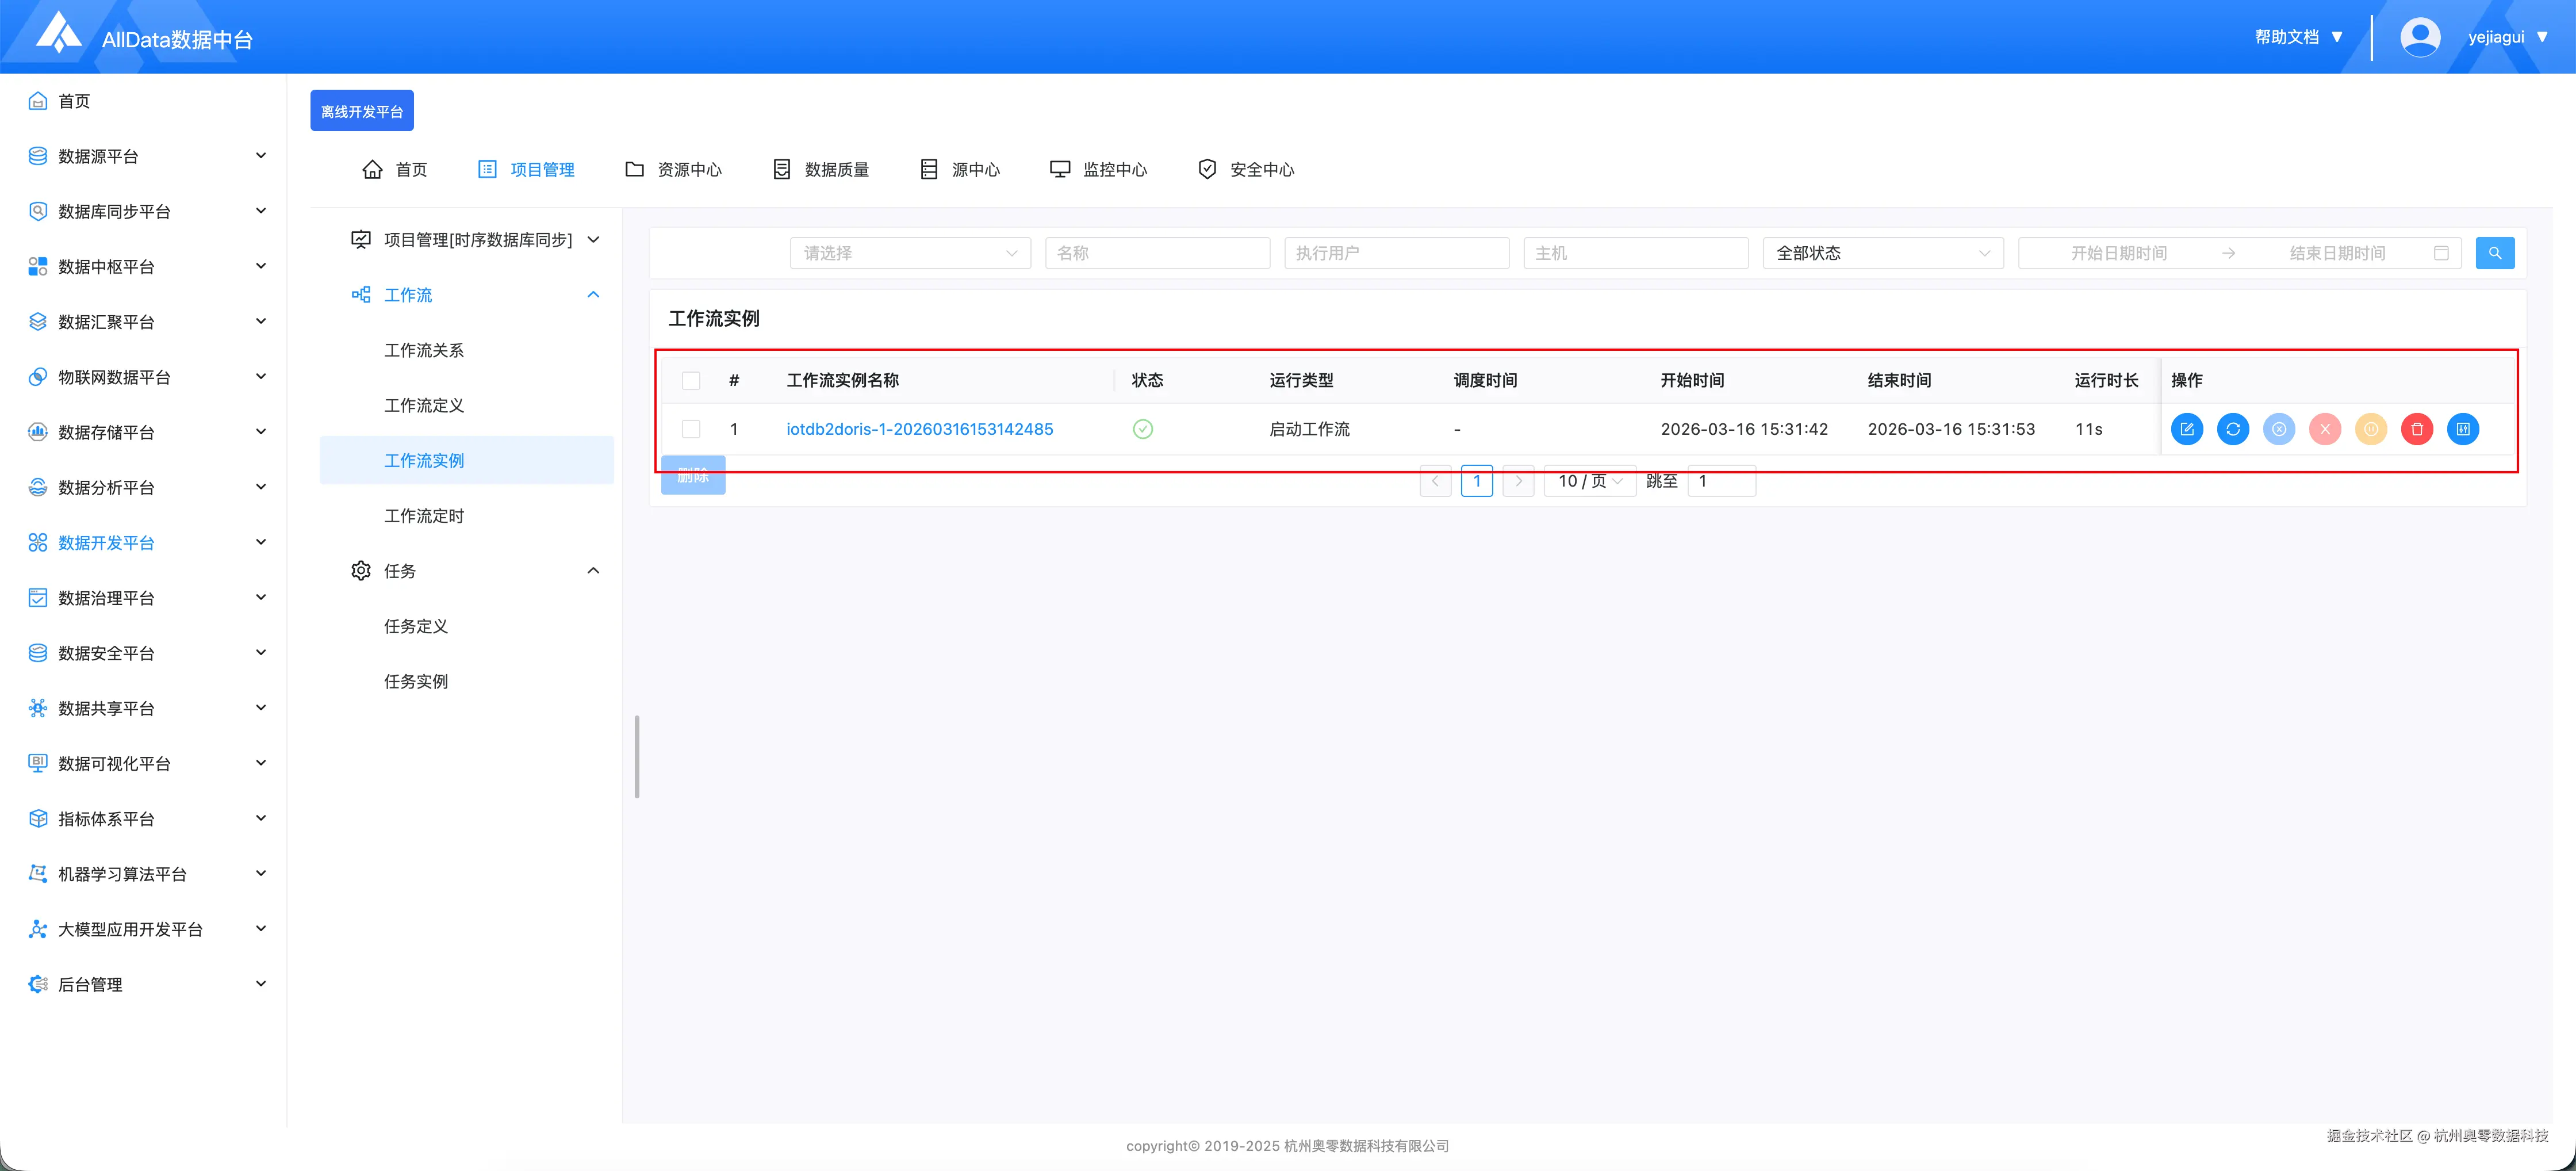Image resolution: width=2576 pixels, height=1171 pixels.
Task: Click the edit icon for iotdb2doris instance
Action: (x=2187, y=429)
